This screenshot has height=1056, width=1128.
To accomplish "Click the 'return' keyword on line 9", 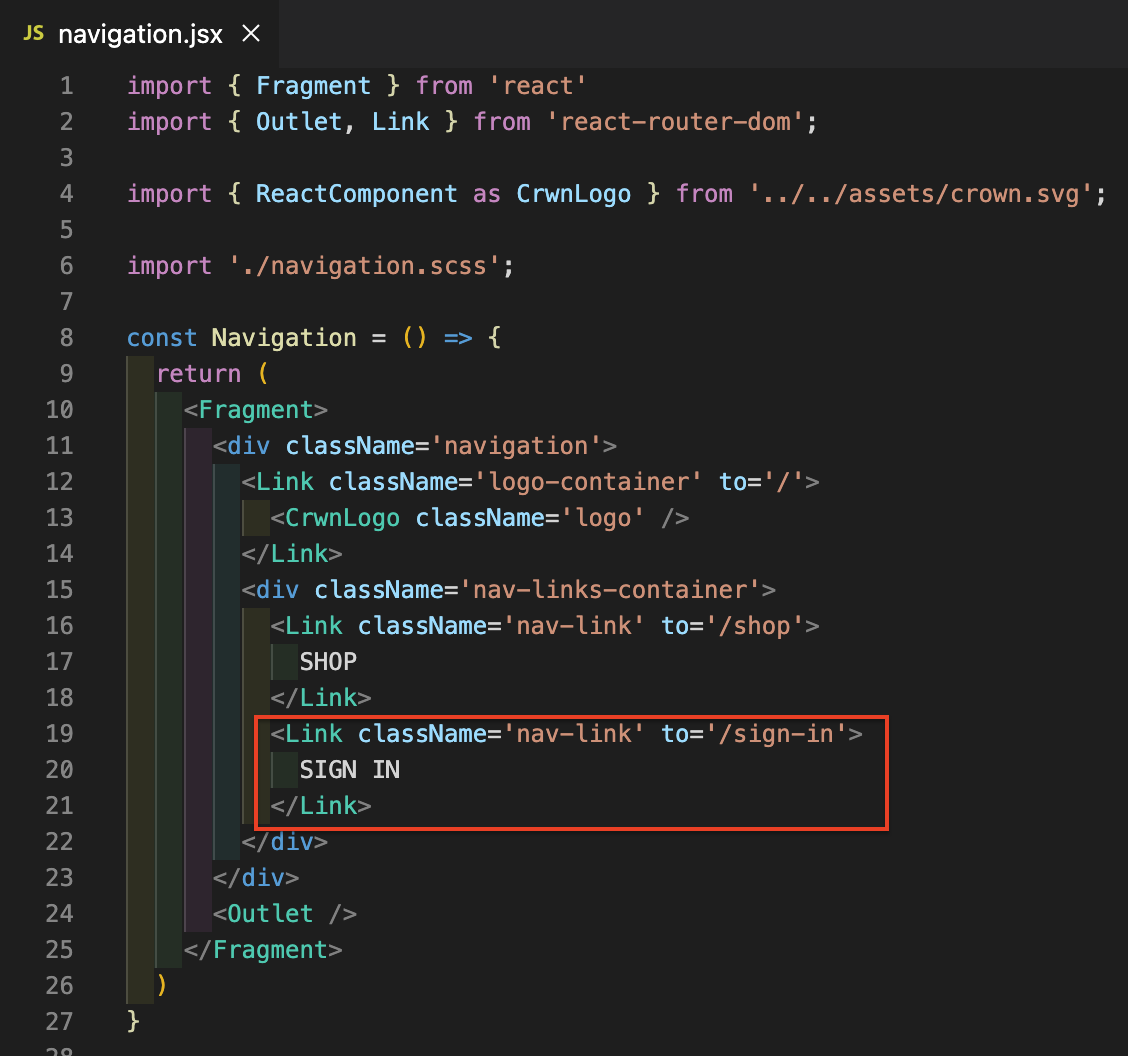I will click(199, 373).
